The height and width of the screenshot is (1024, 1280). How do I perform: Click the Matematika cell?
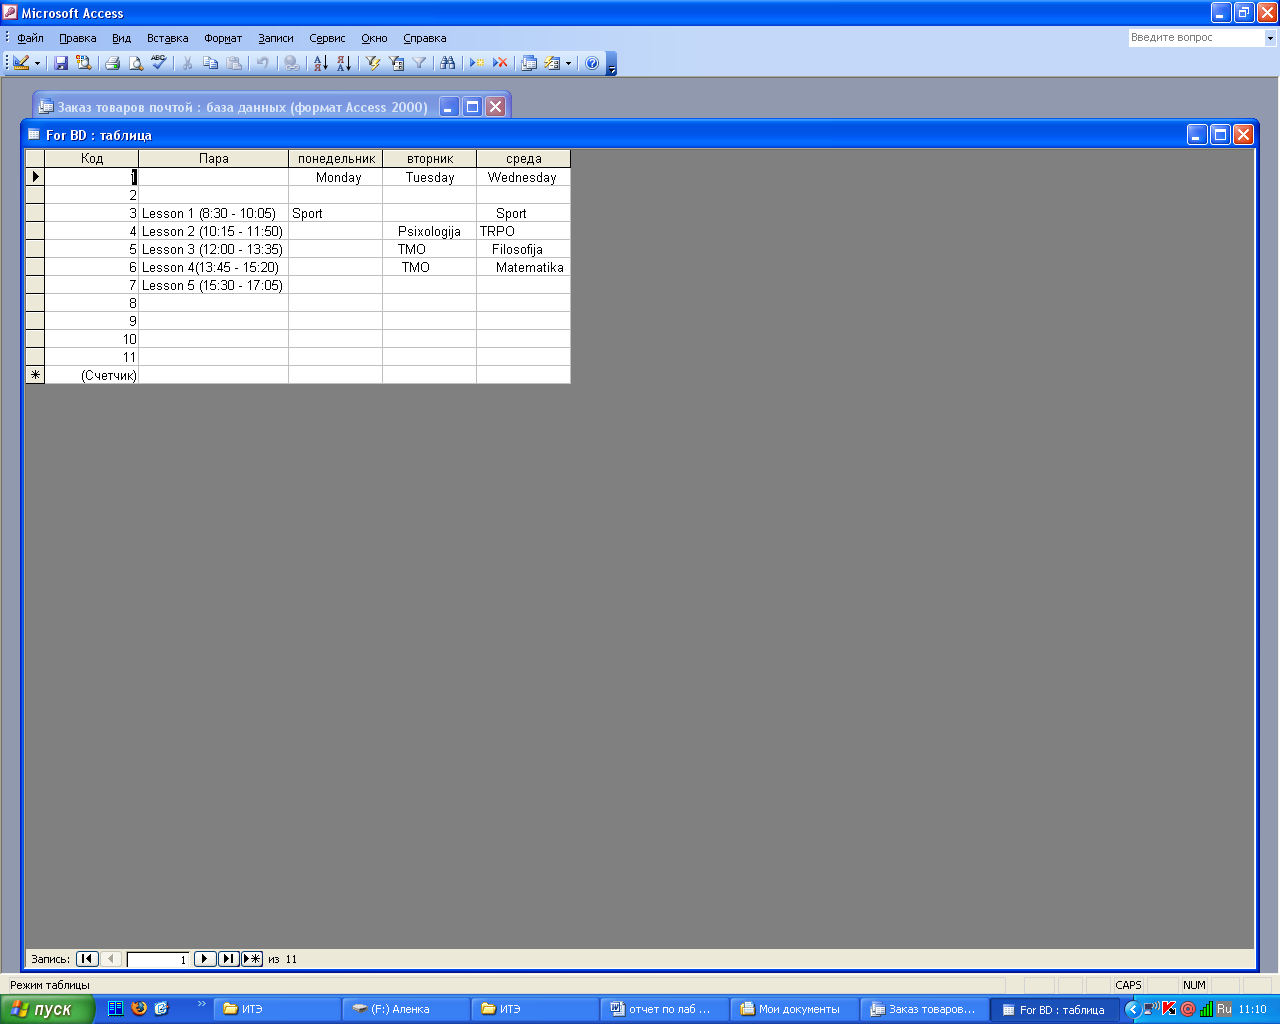[x=524, y=267]
